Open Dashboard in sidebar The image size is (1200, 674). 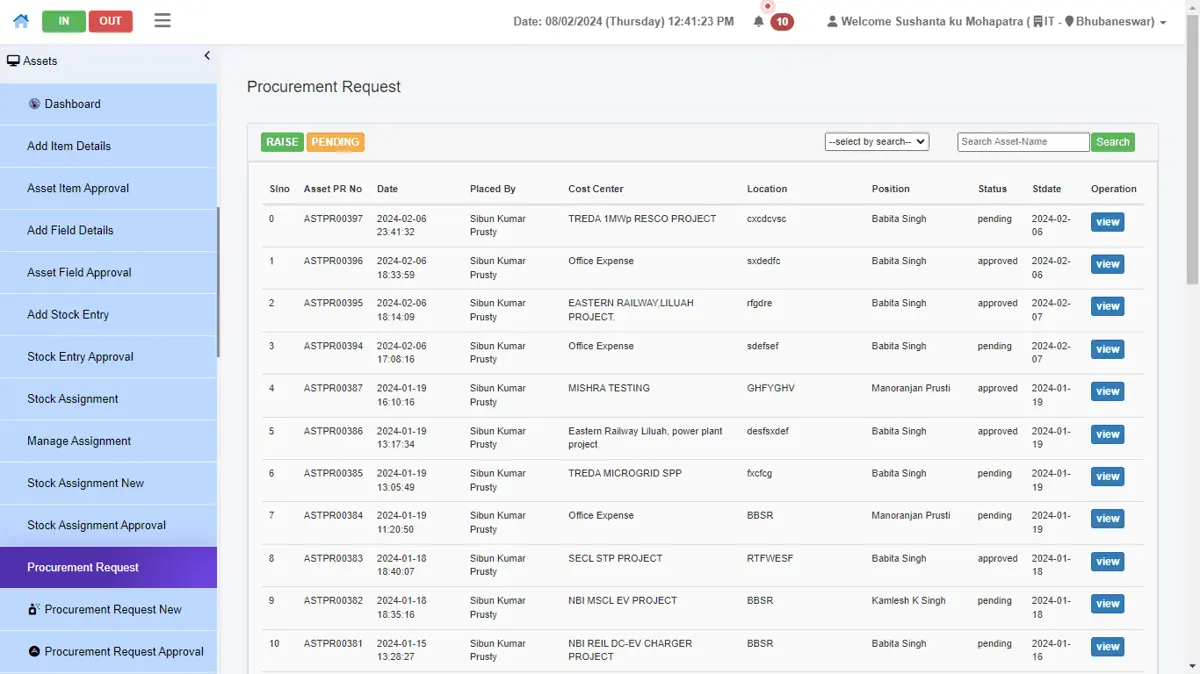108,104
